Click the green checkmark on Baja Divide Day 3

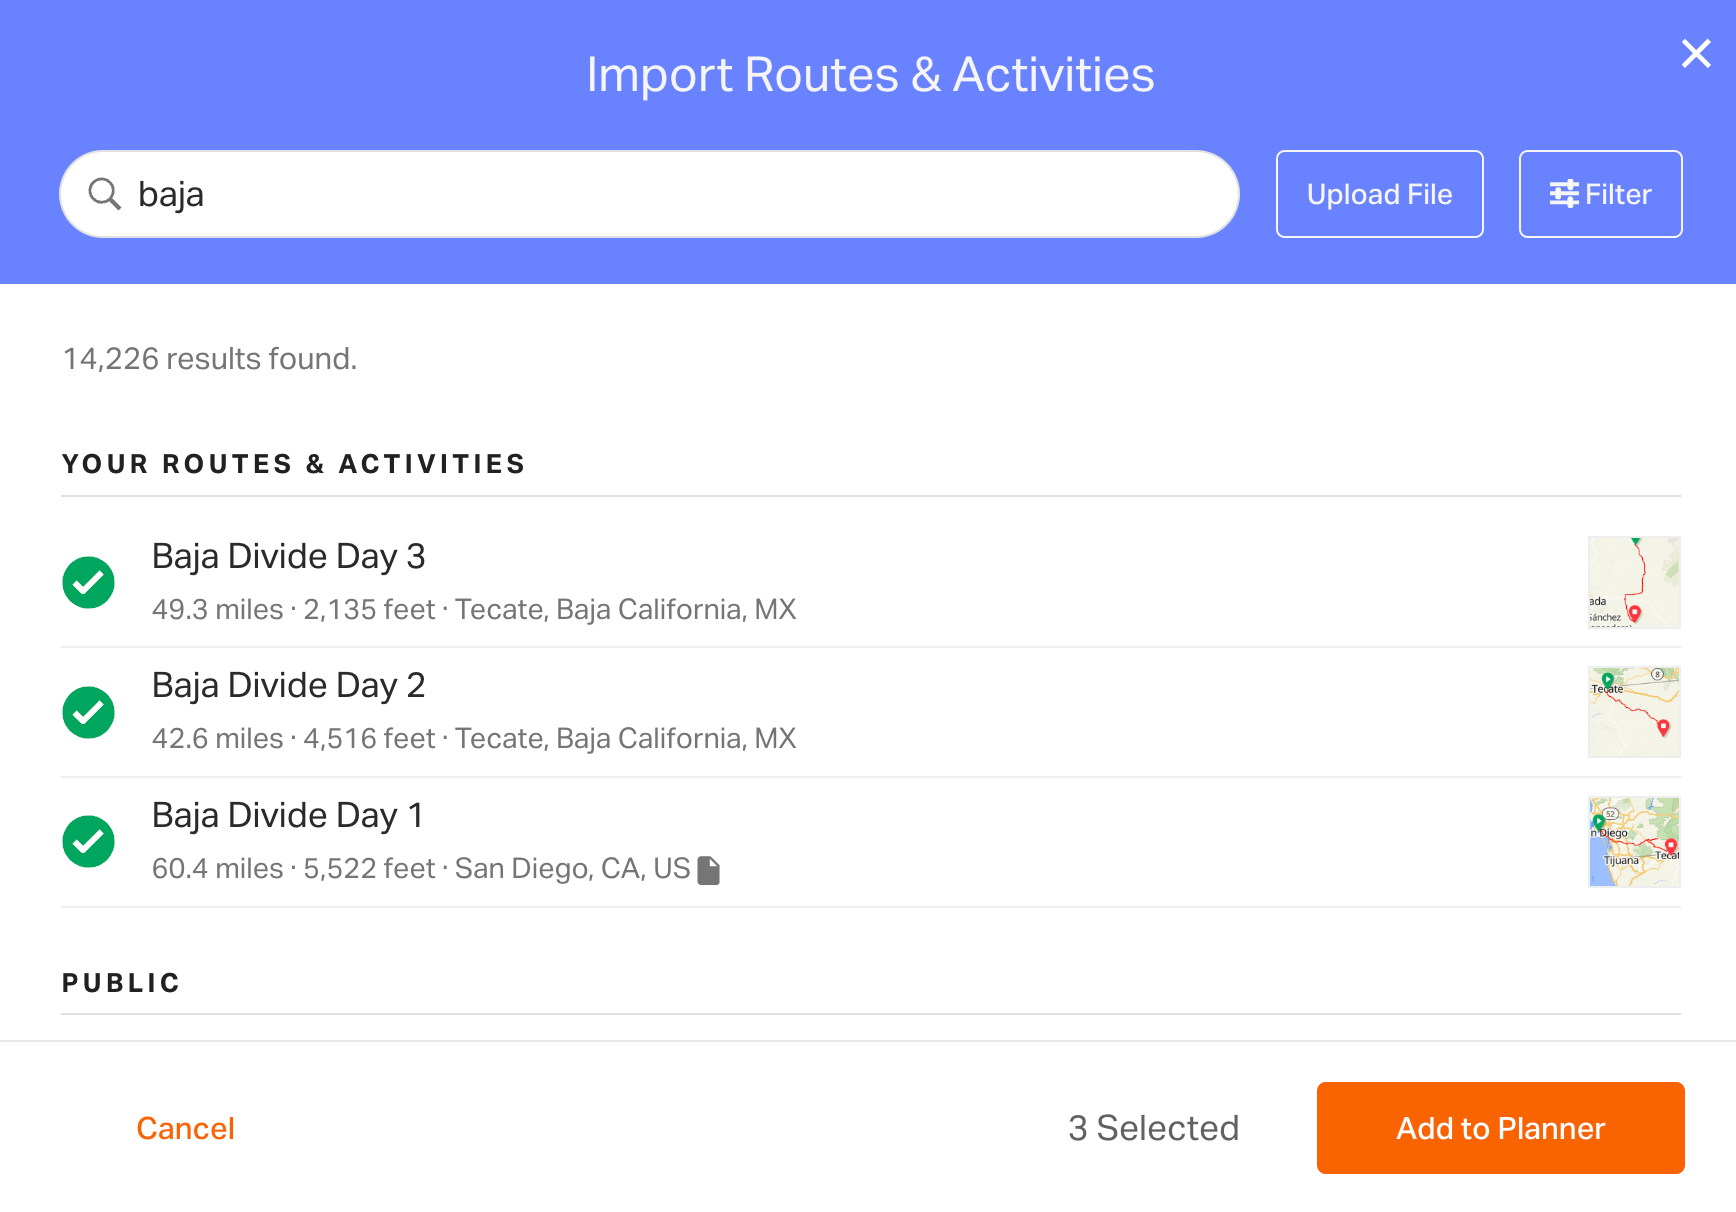[88, 582]
